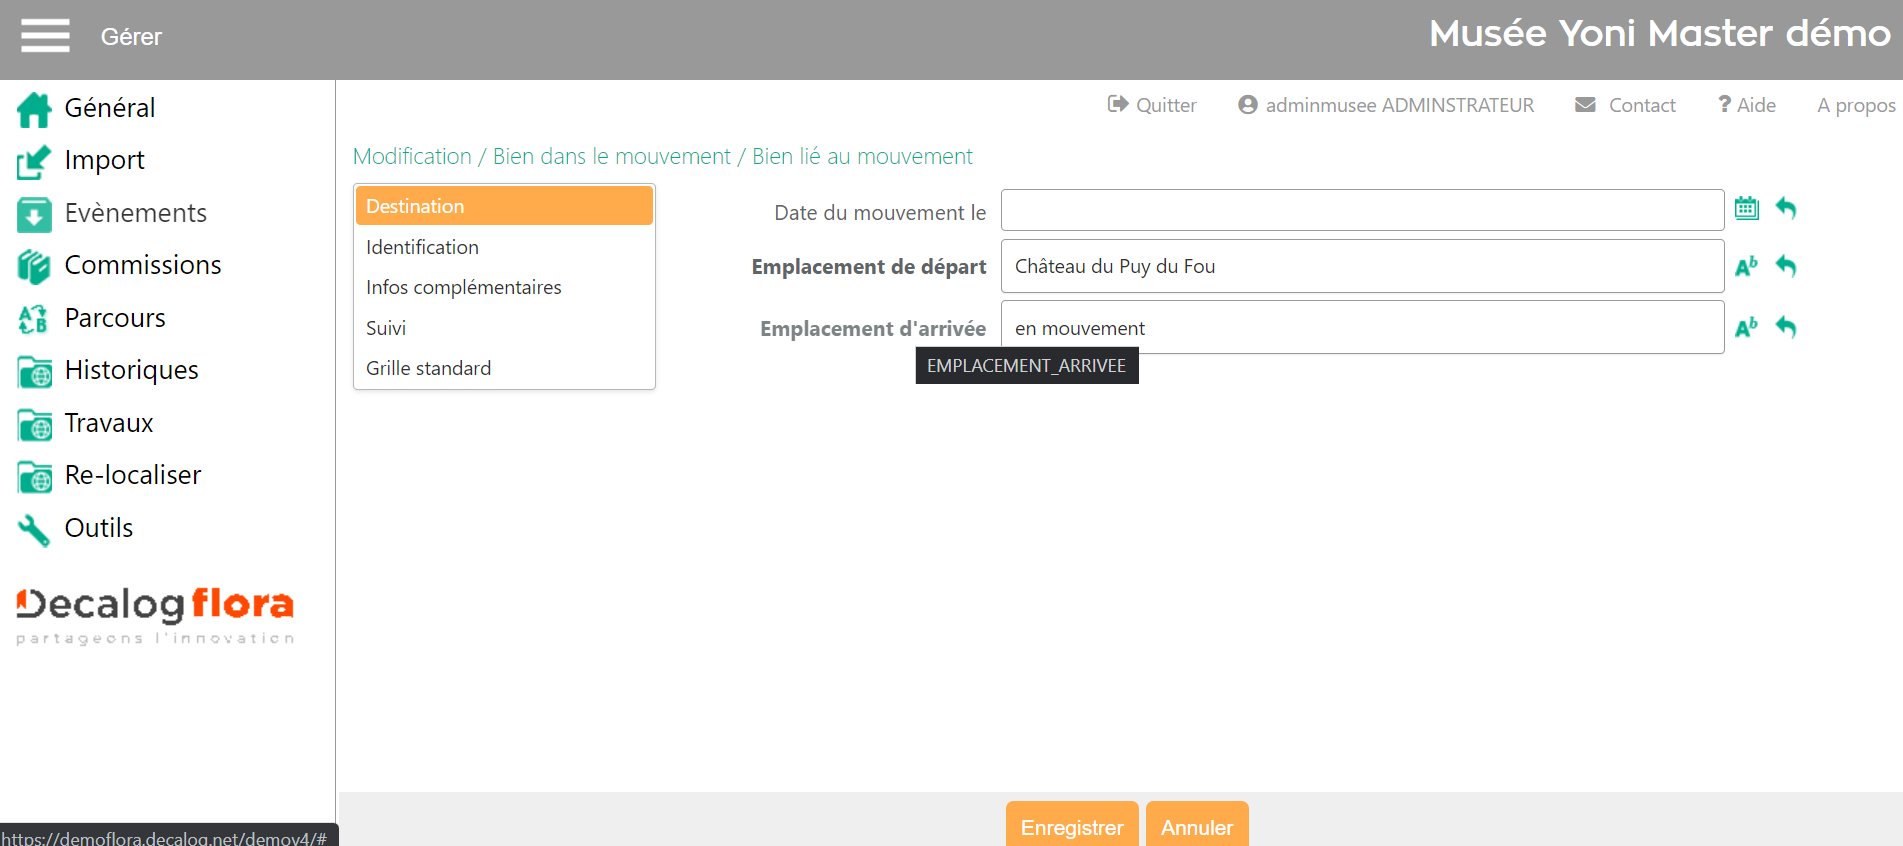This screenshot has height=846, width=1903.
Task: Click the Quitter link
Action: coord(1166,105)
